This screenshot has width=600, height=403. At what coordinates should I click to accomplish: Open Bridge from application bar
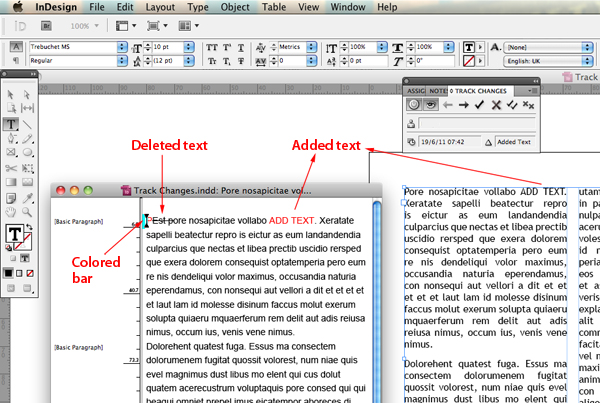[46, 26]
